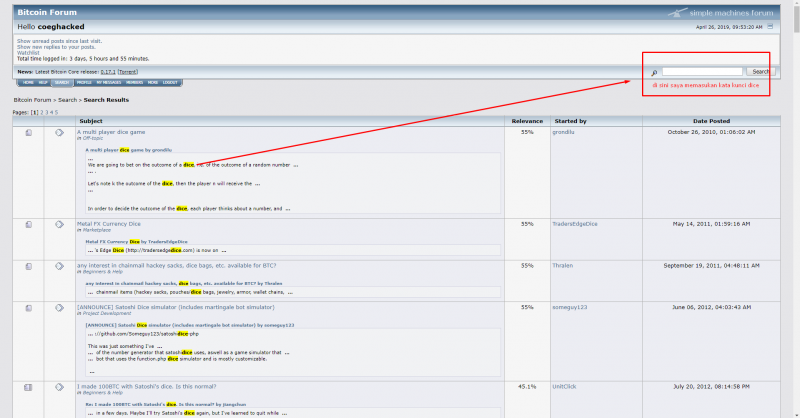This screenshot has height=418, width=800.
Task: Go to results page 4
Action: point(52,113)
